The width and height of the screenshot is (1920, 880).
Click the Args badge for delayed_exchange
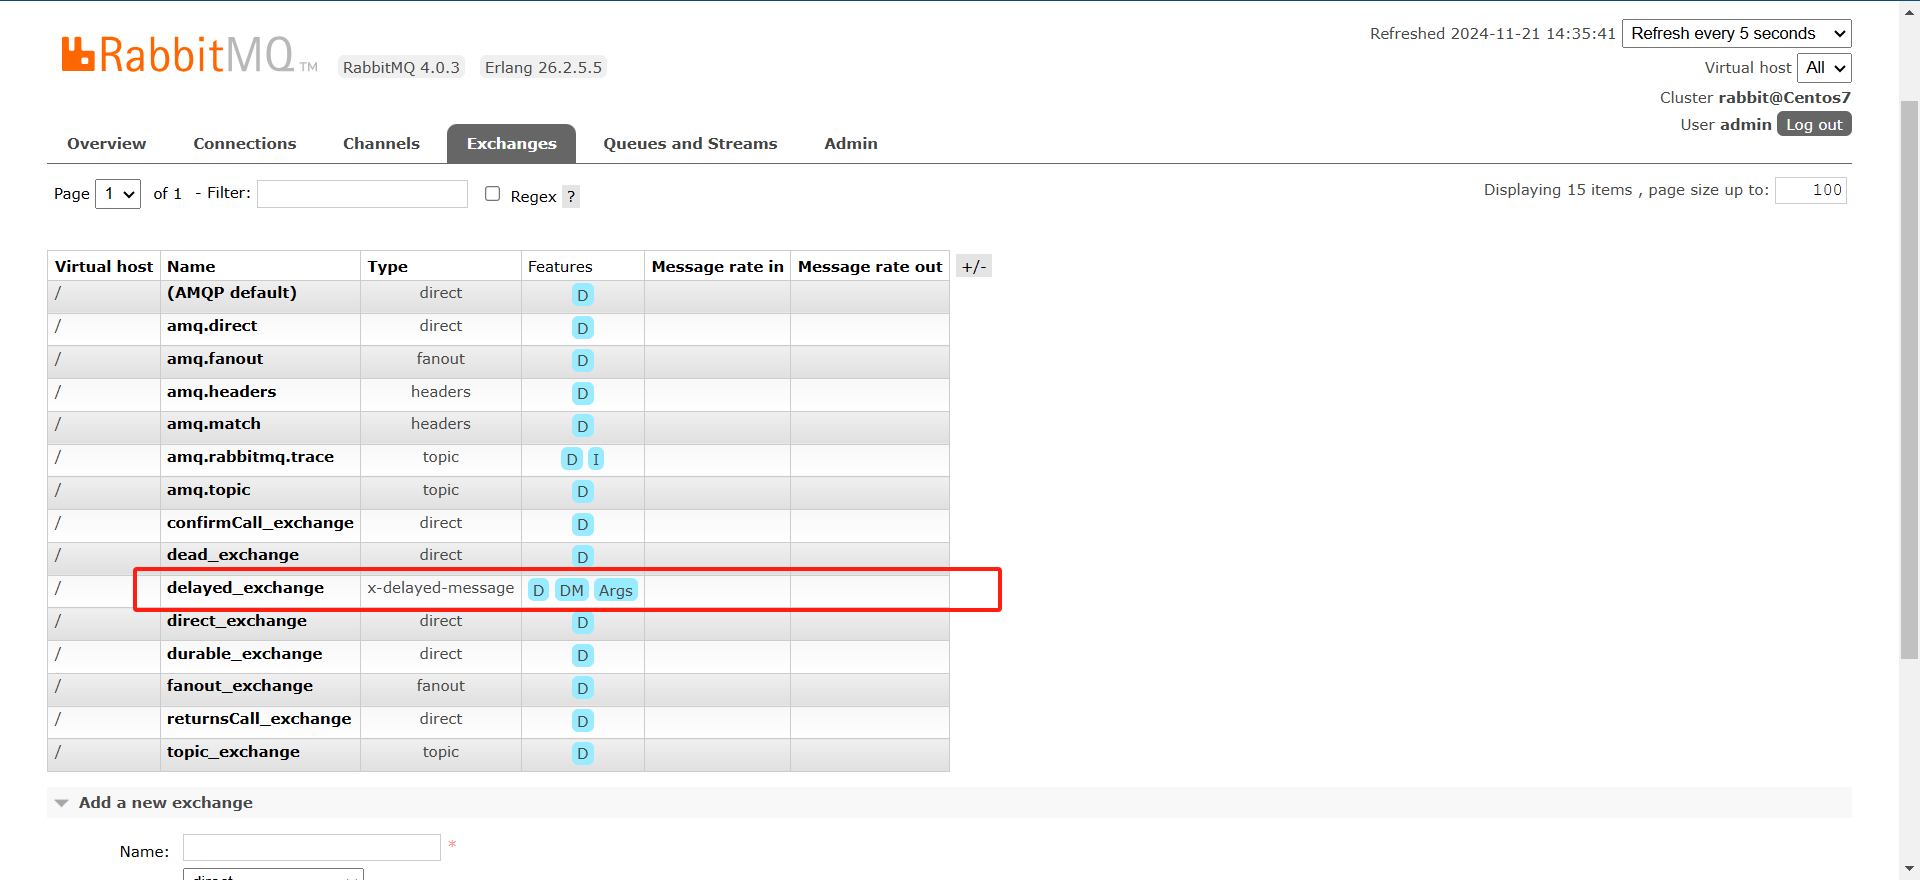coord(616,590)
